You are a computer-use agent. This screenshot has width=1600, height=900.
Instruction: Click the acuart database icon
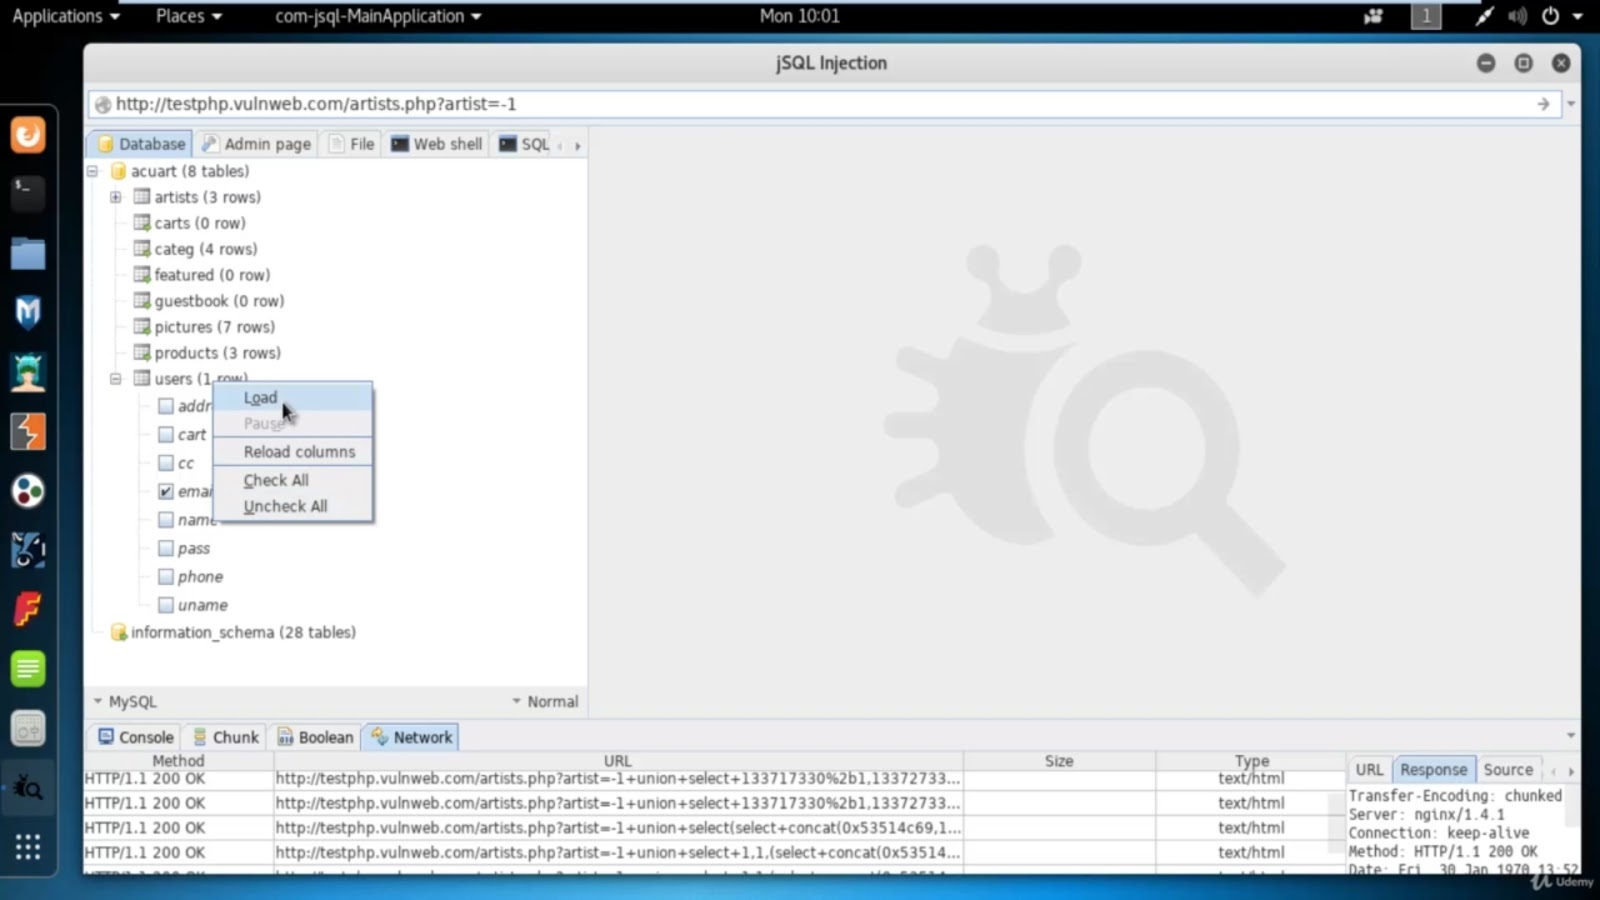[120, 171]
